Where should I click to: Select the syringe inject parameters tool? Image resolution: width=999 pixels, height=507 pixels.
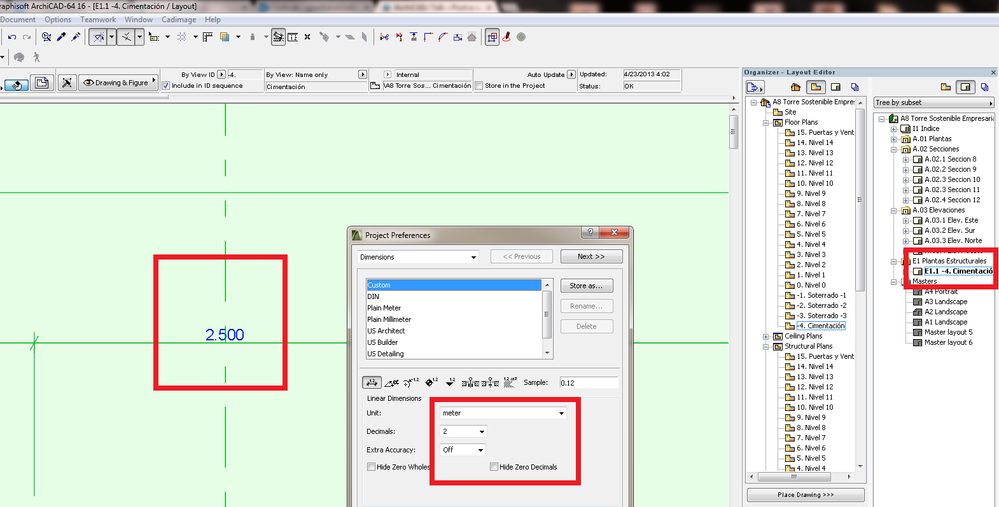pyautogui.click(x=76, y=37)
